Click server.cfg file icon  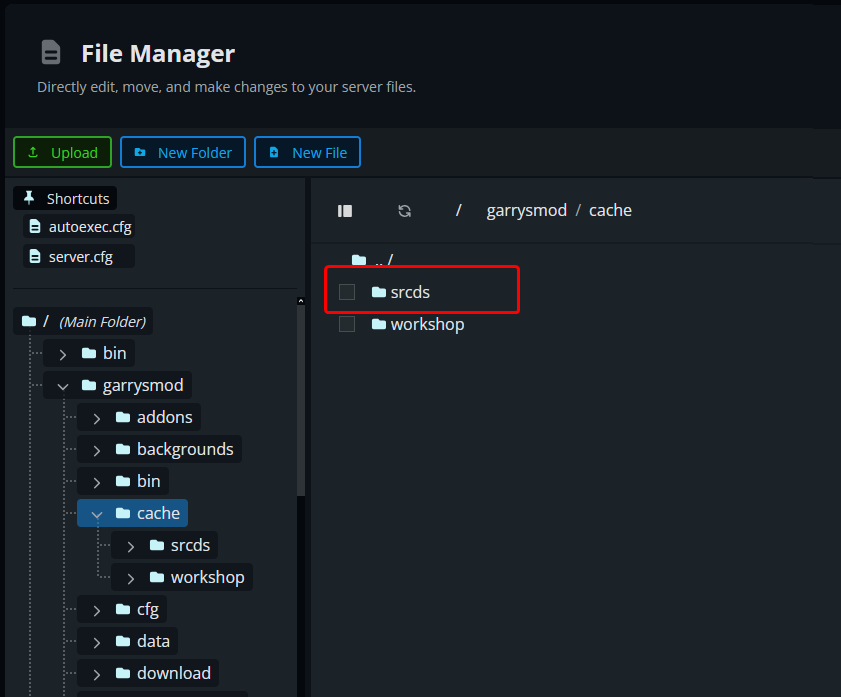point(35,257)
